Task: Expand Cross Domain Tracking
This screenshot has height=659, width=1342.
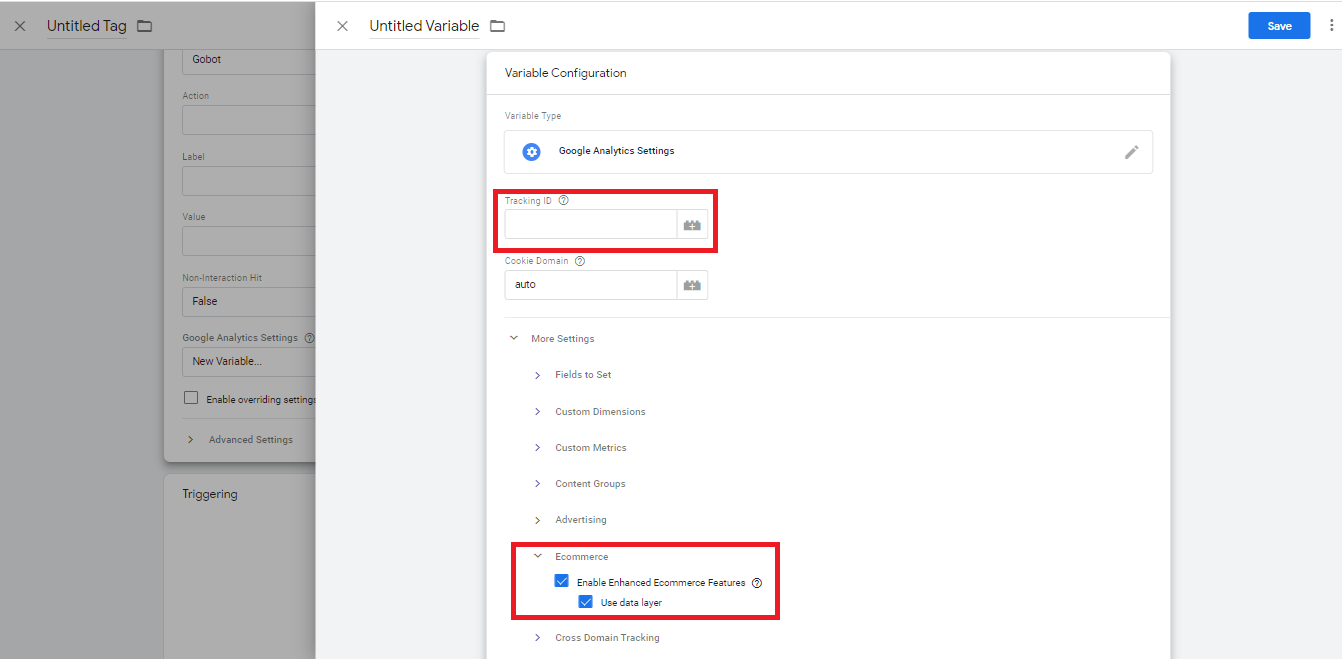Action: point(538,638)
